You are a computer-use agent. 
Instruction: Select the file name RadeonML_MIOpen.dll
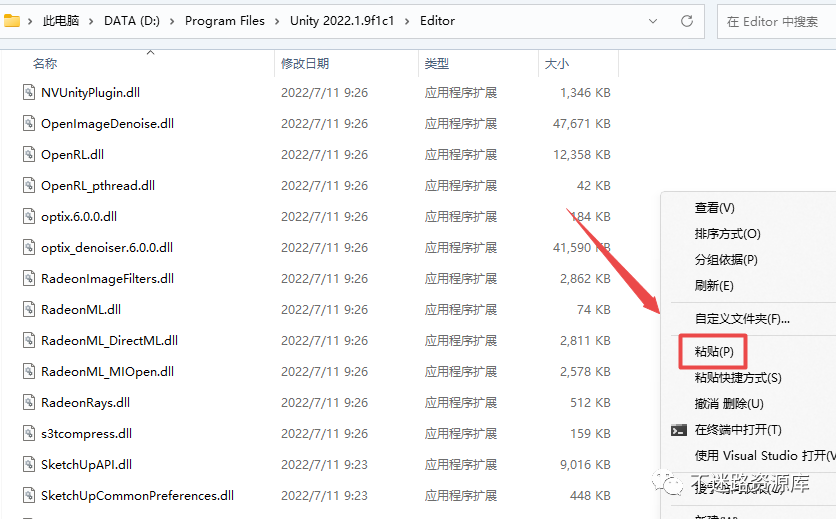pyautogui.click(x=107, y=371)
